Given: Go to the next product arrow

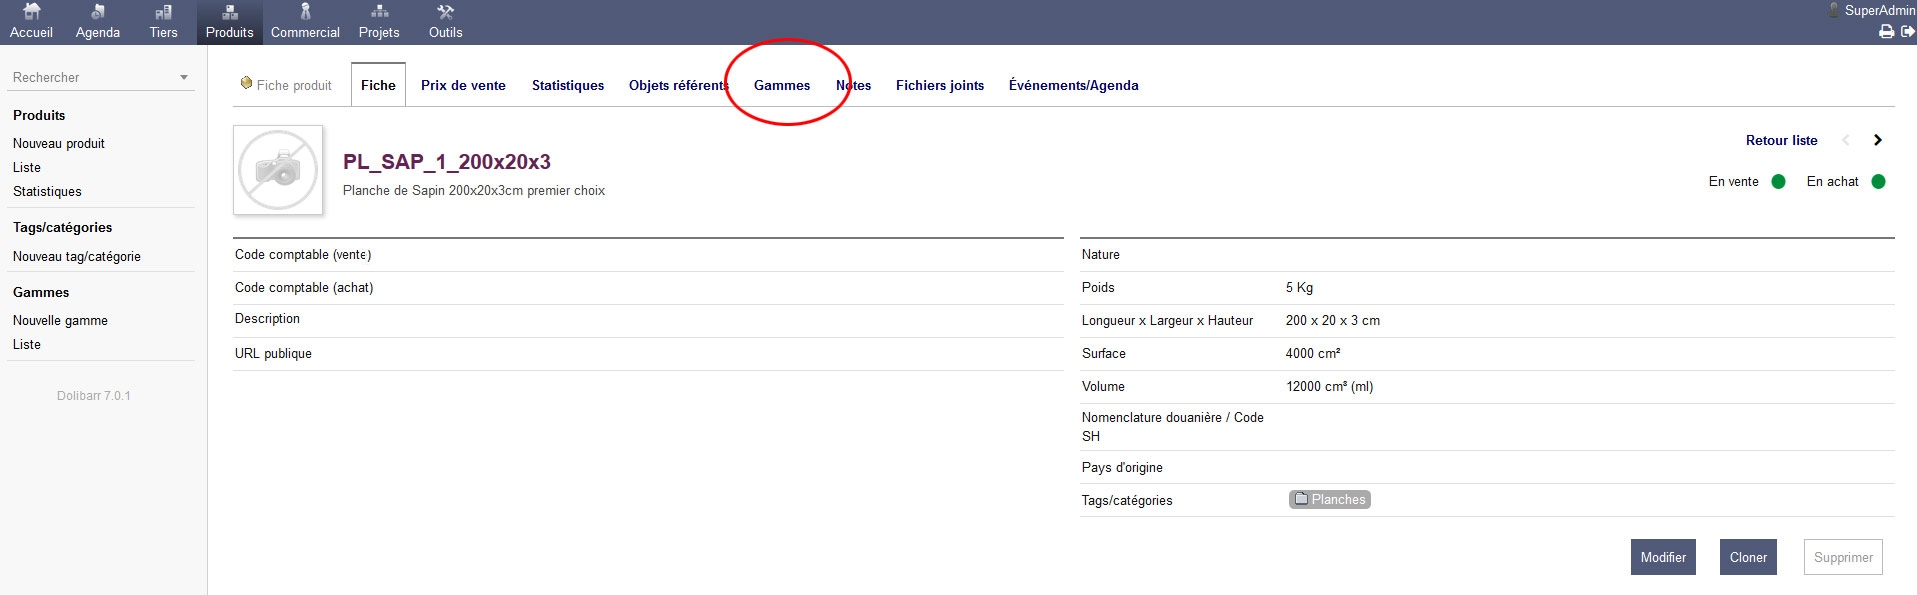Looking at the screenshot, I should coord(1877,140).
